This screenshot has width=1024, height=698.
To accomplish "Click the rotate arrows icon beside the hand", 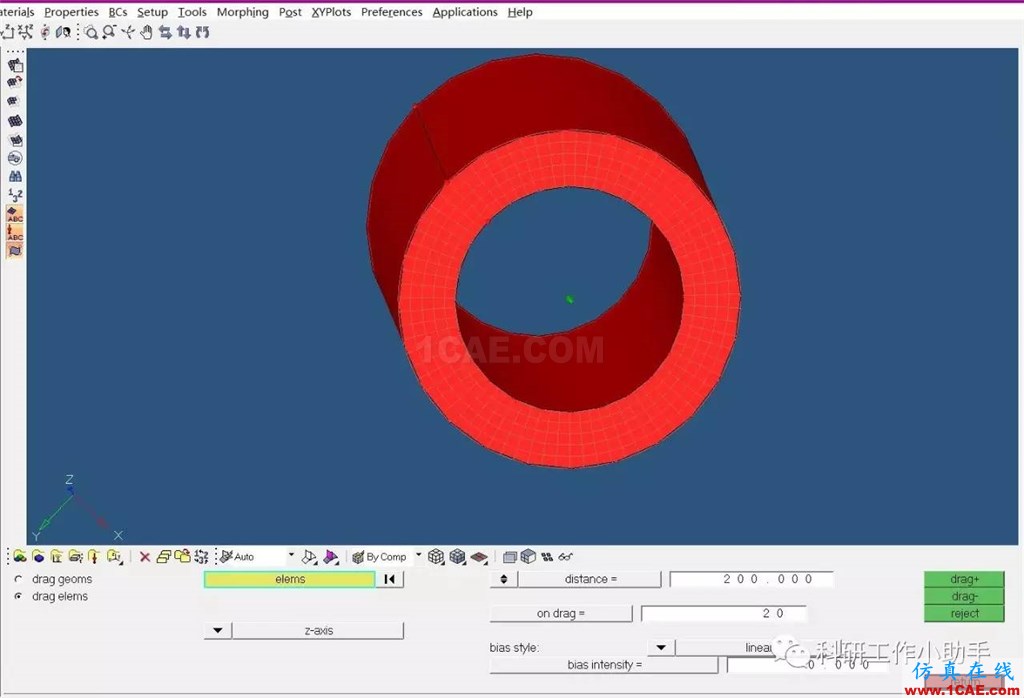I will [x=165, y=32].
